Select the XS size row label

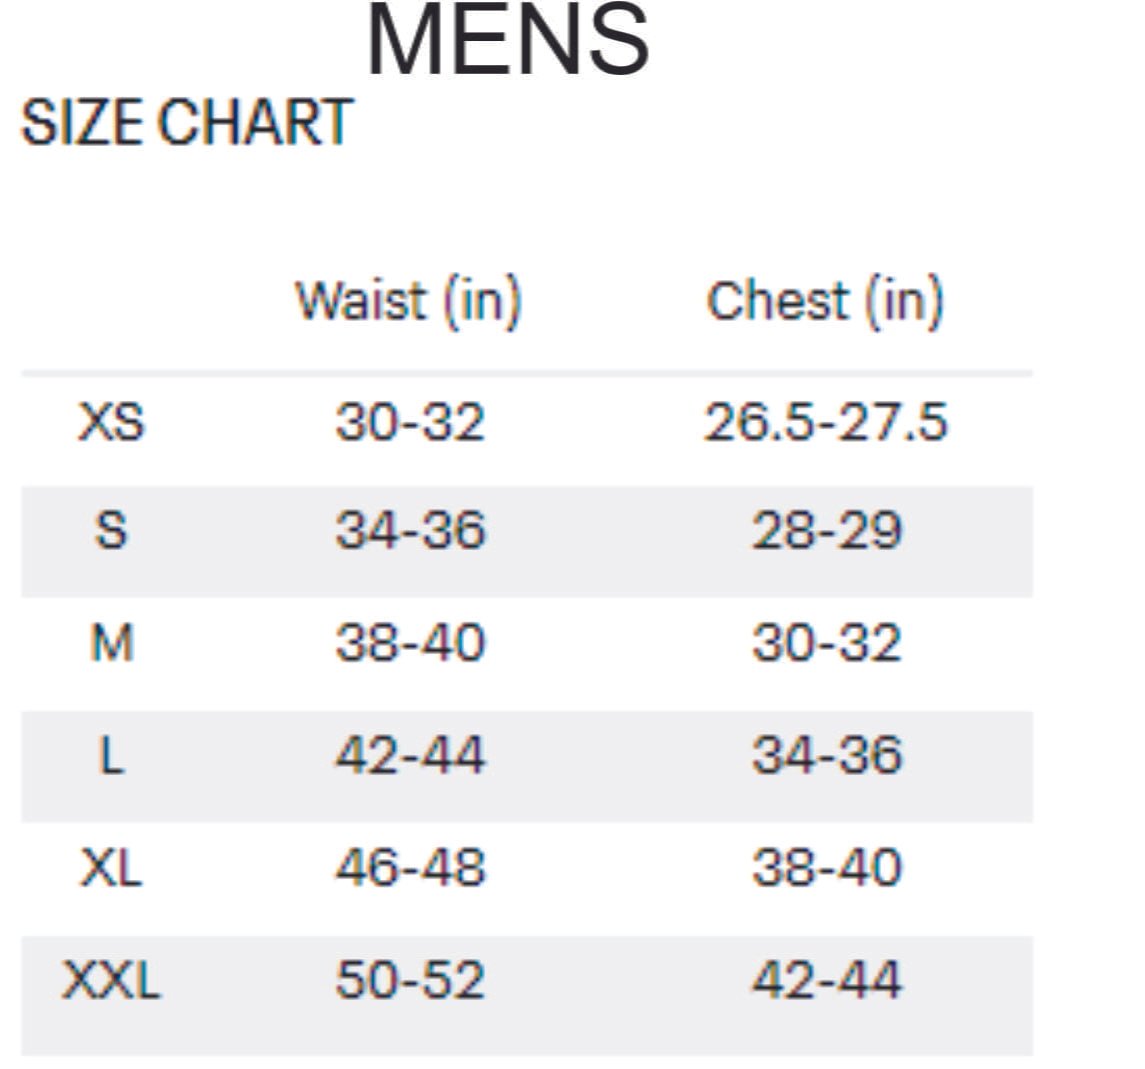click(x=111, y=422)
